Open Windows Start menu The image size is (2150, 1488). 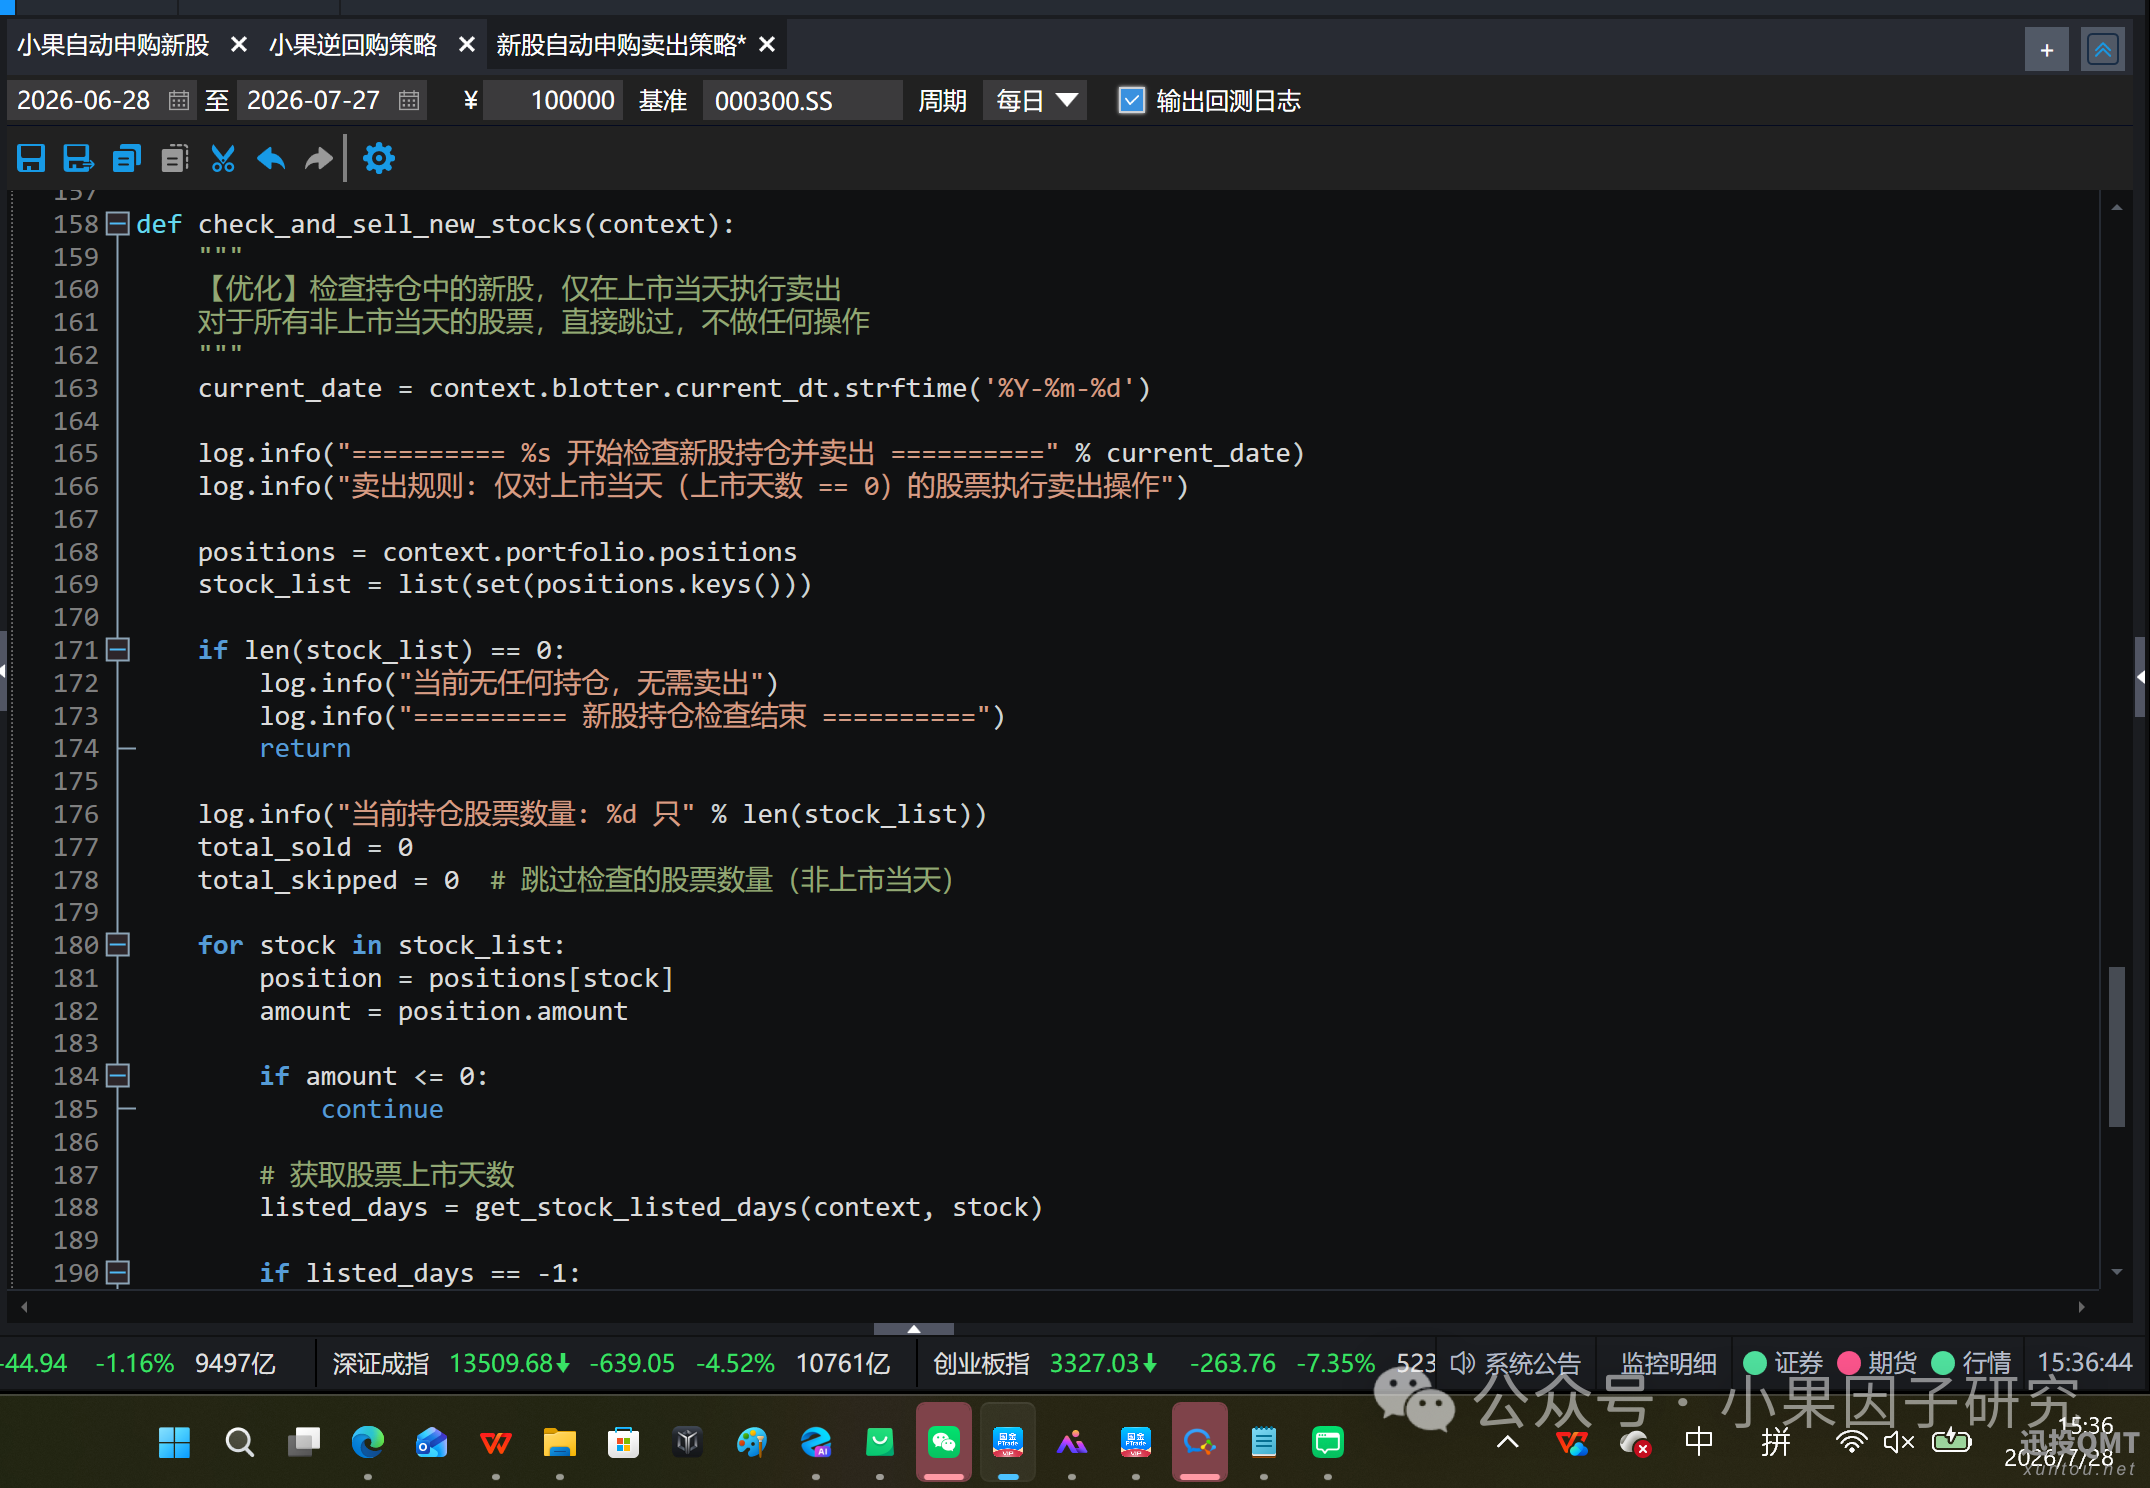coord(175,1442)
